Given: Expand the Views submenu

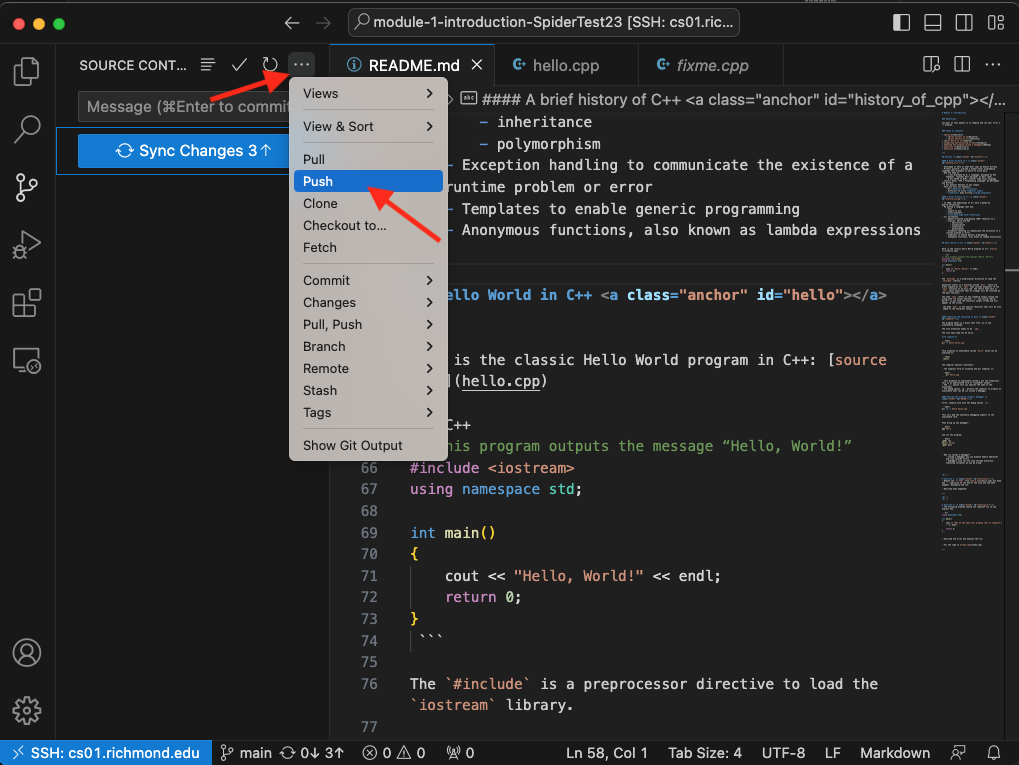Looking at the screenshot, I should (x=368, y=94).
